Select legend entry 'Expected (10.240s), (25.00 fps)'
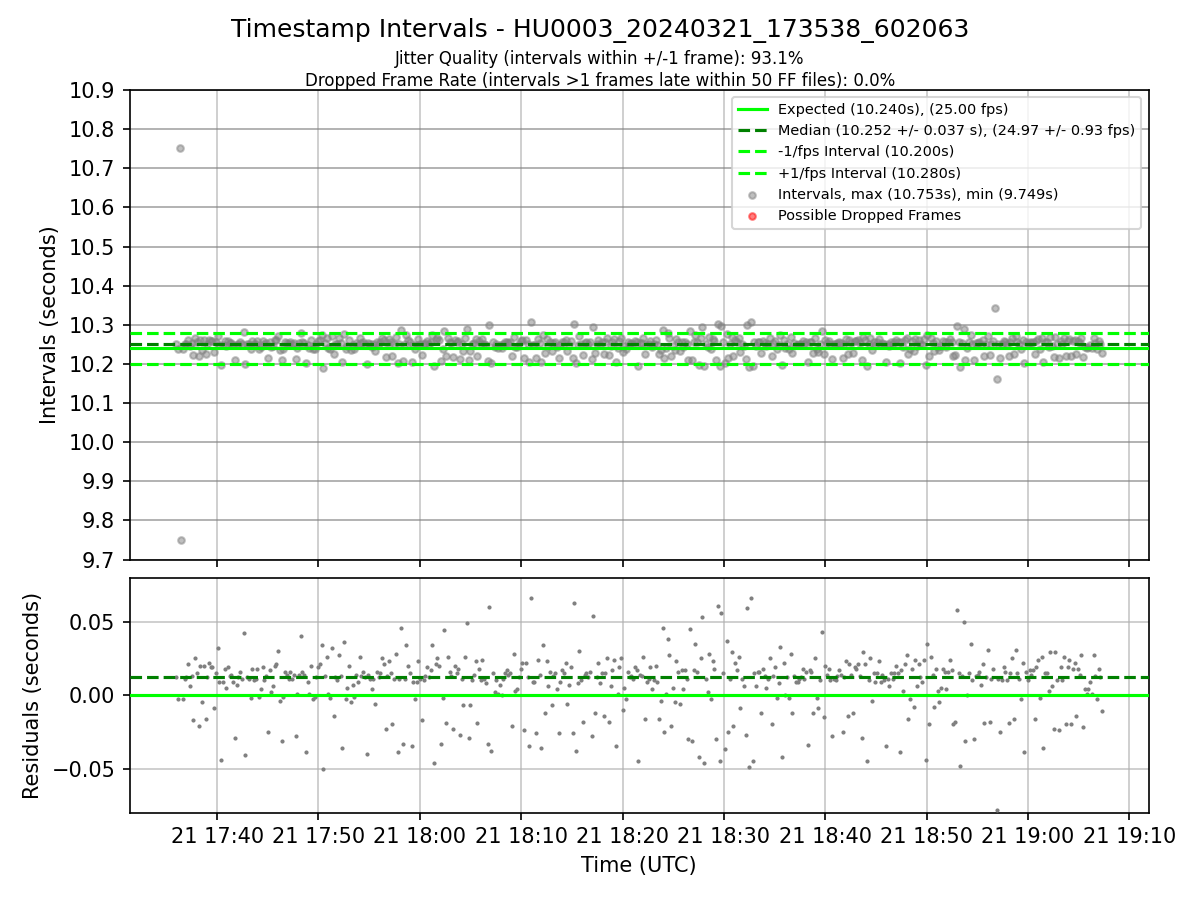This screenshot has width=1200, height=900. click(892, 109)
